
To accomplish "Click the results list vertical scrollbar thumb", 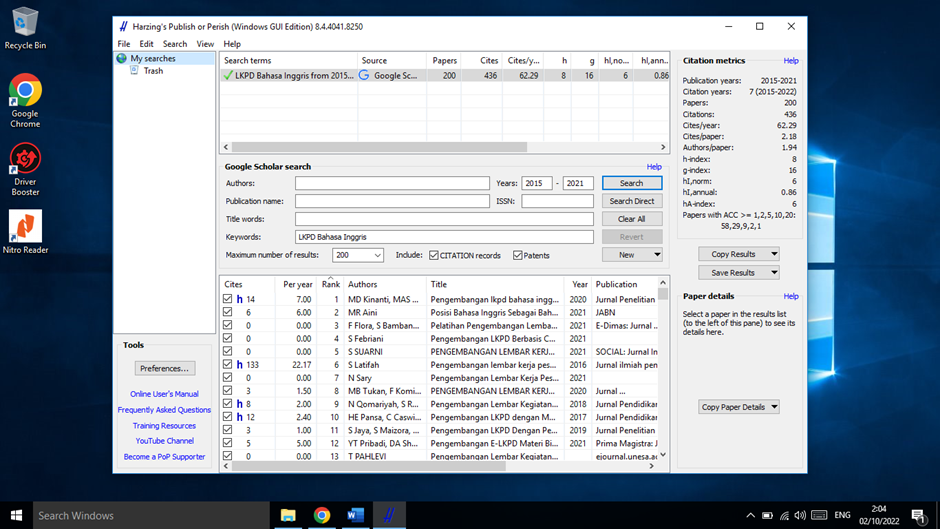I will (662, 294).
